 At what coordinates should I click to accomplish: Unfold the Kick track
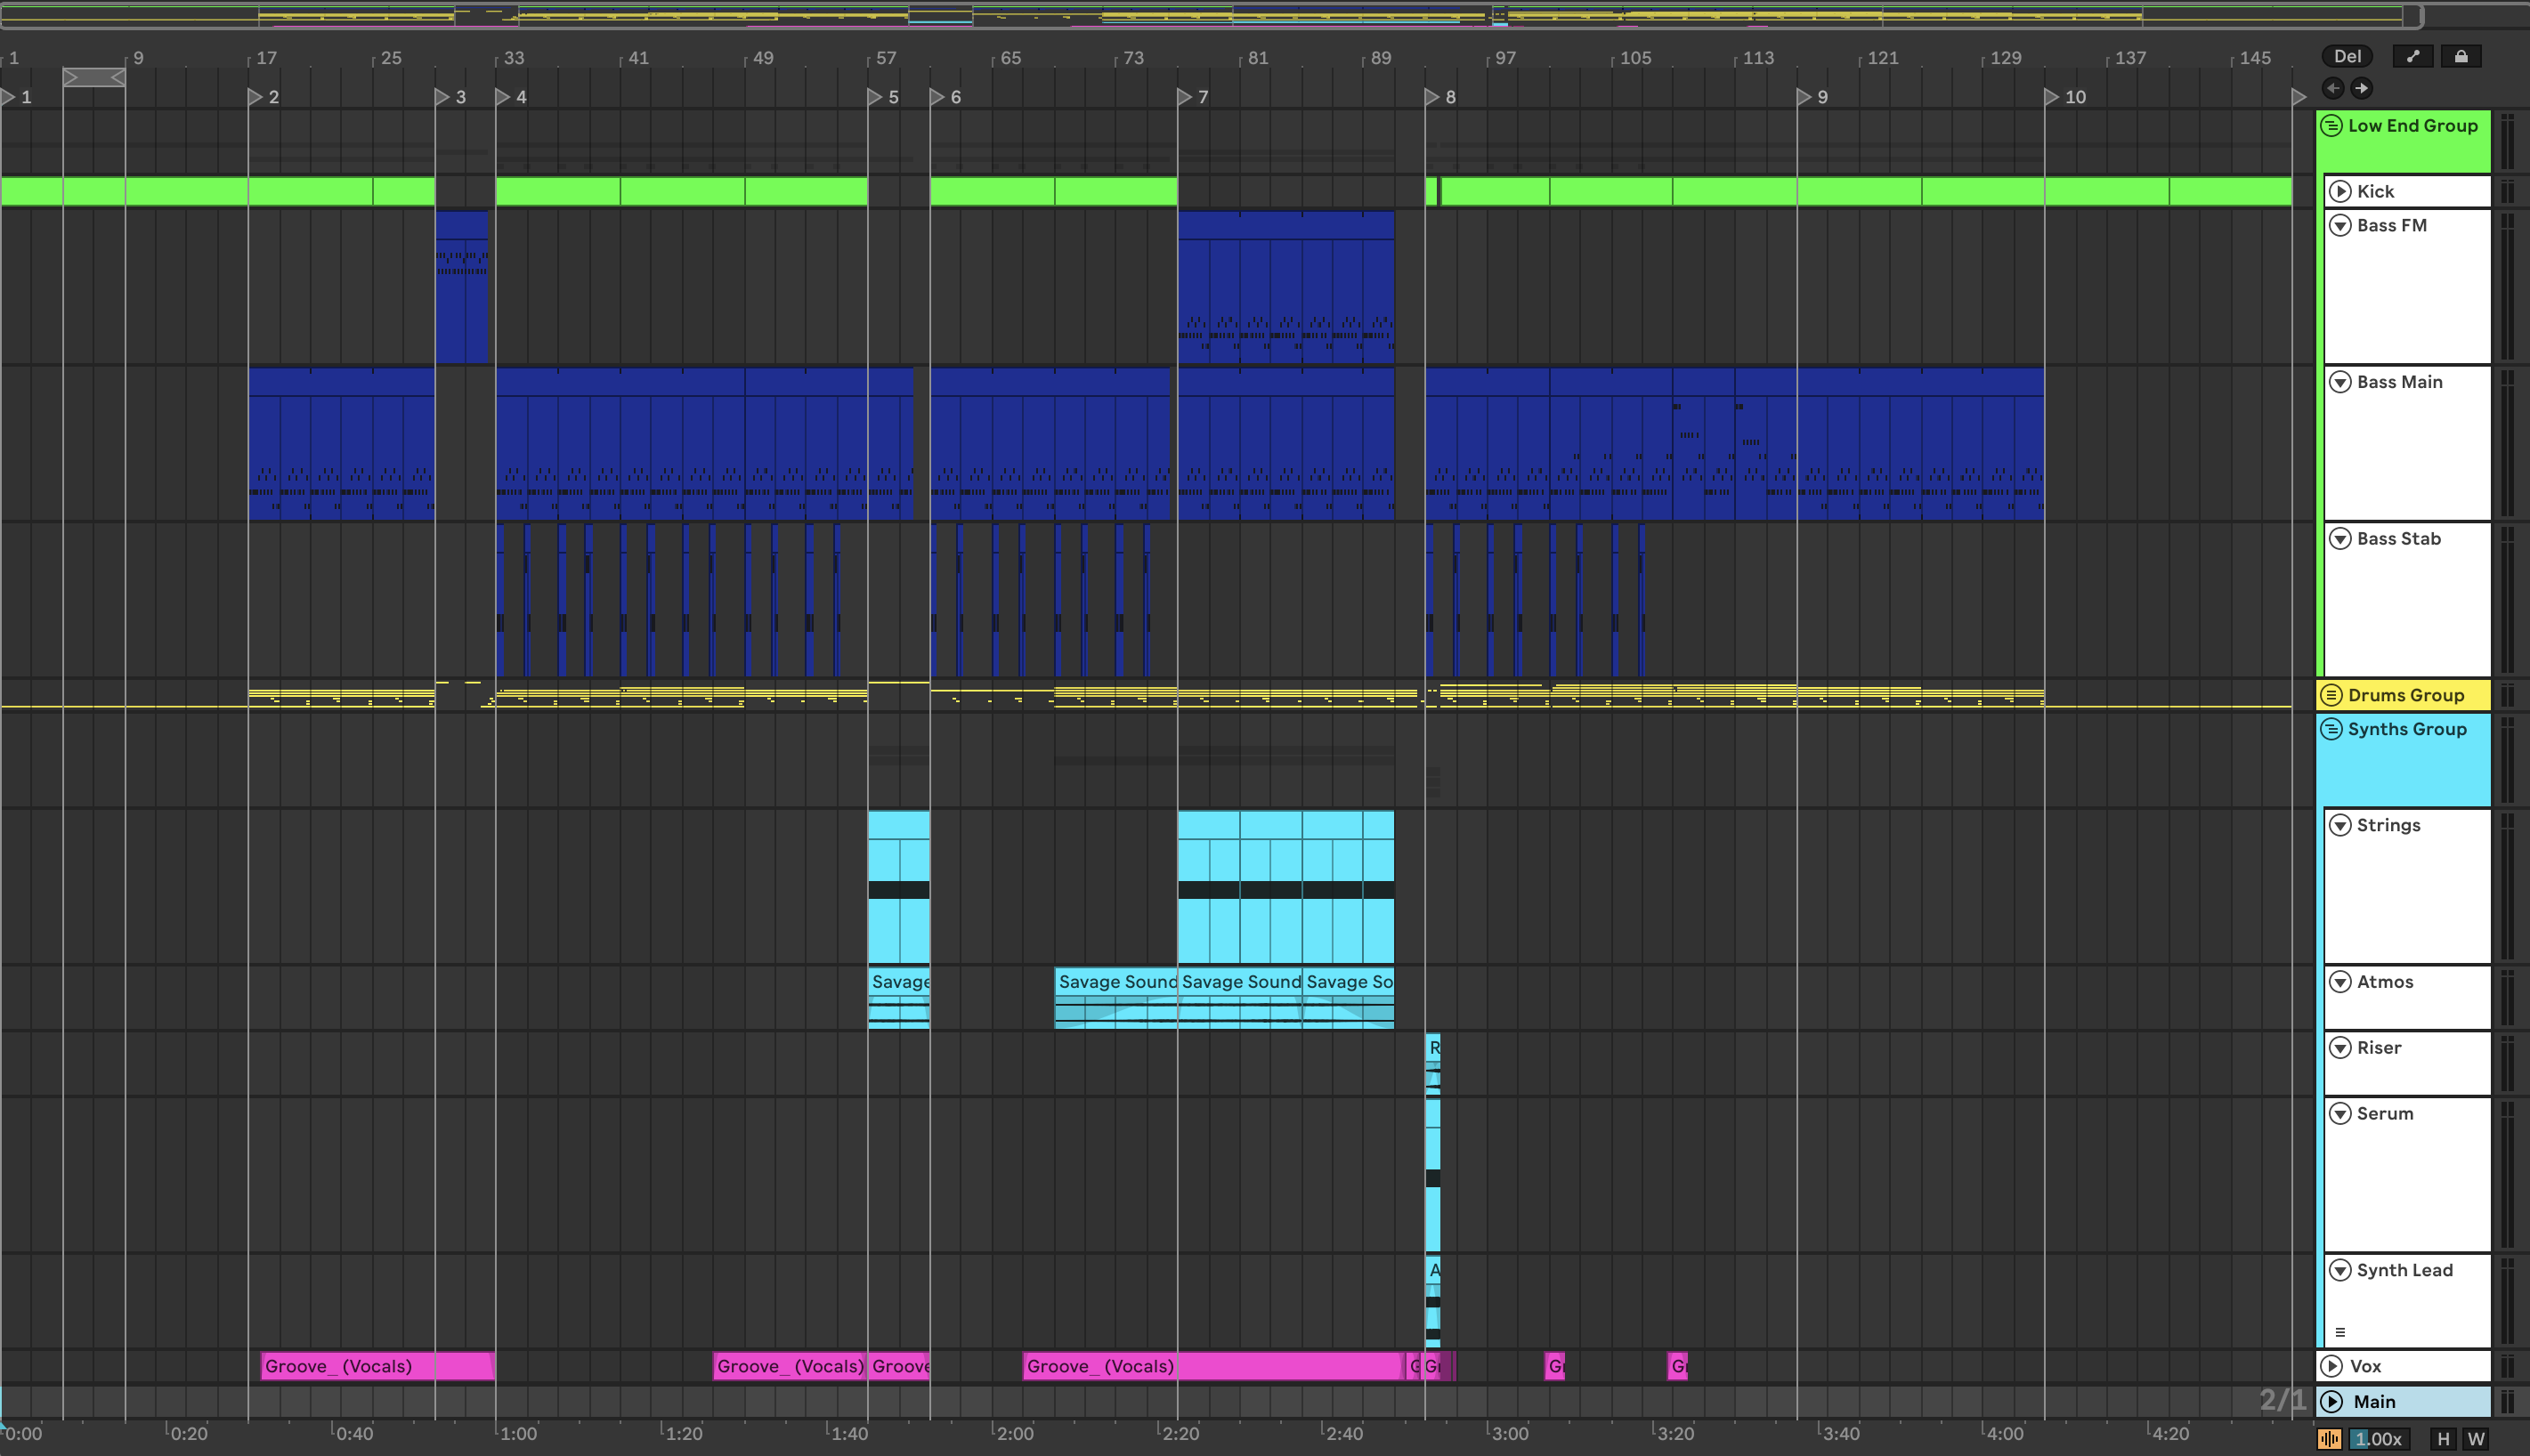click(x=2340, y=191)
